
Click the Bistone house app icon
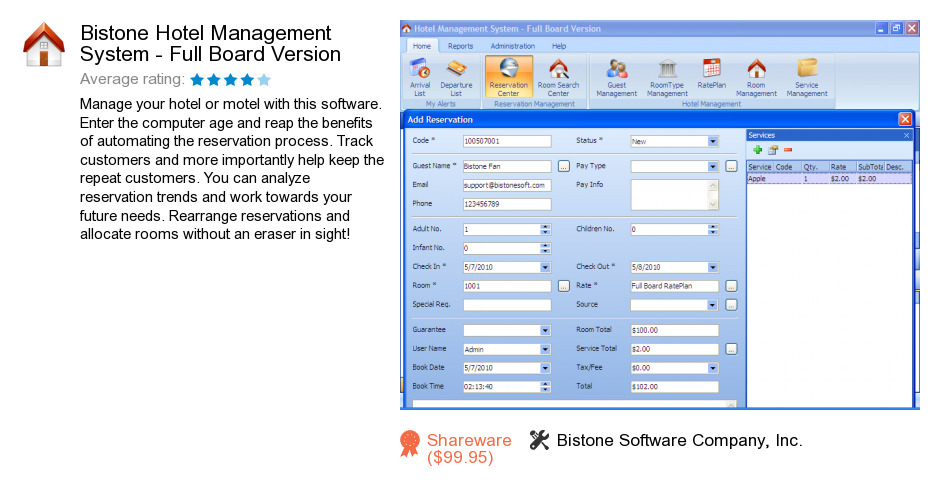(x=44, y=44)
